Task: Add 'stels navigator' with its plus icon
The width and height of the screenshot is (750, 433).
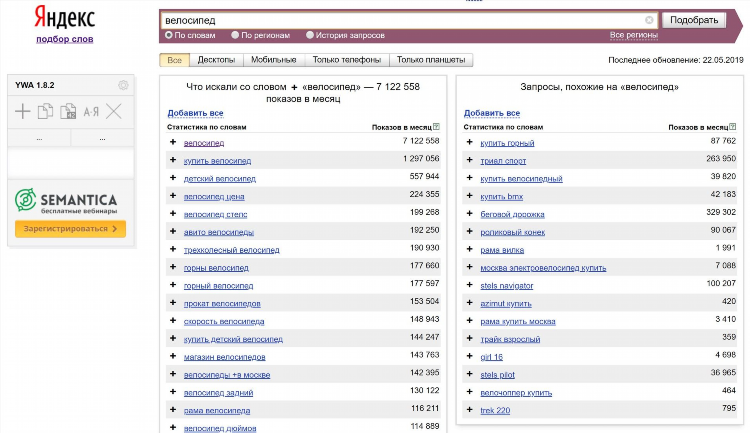Action: [470, 285]
